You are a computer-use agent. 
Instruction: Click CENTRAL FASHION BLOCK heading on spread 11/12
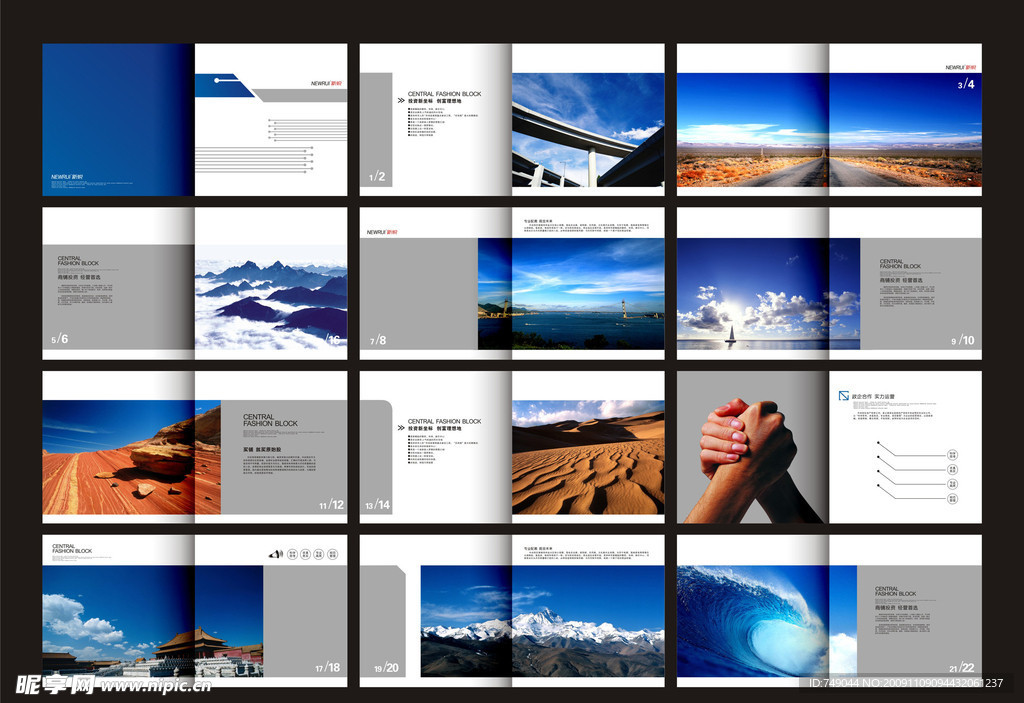pyautogui.click(x=270, y=420)
